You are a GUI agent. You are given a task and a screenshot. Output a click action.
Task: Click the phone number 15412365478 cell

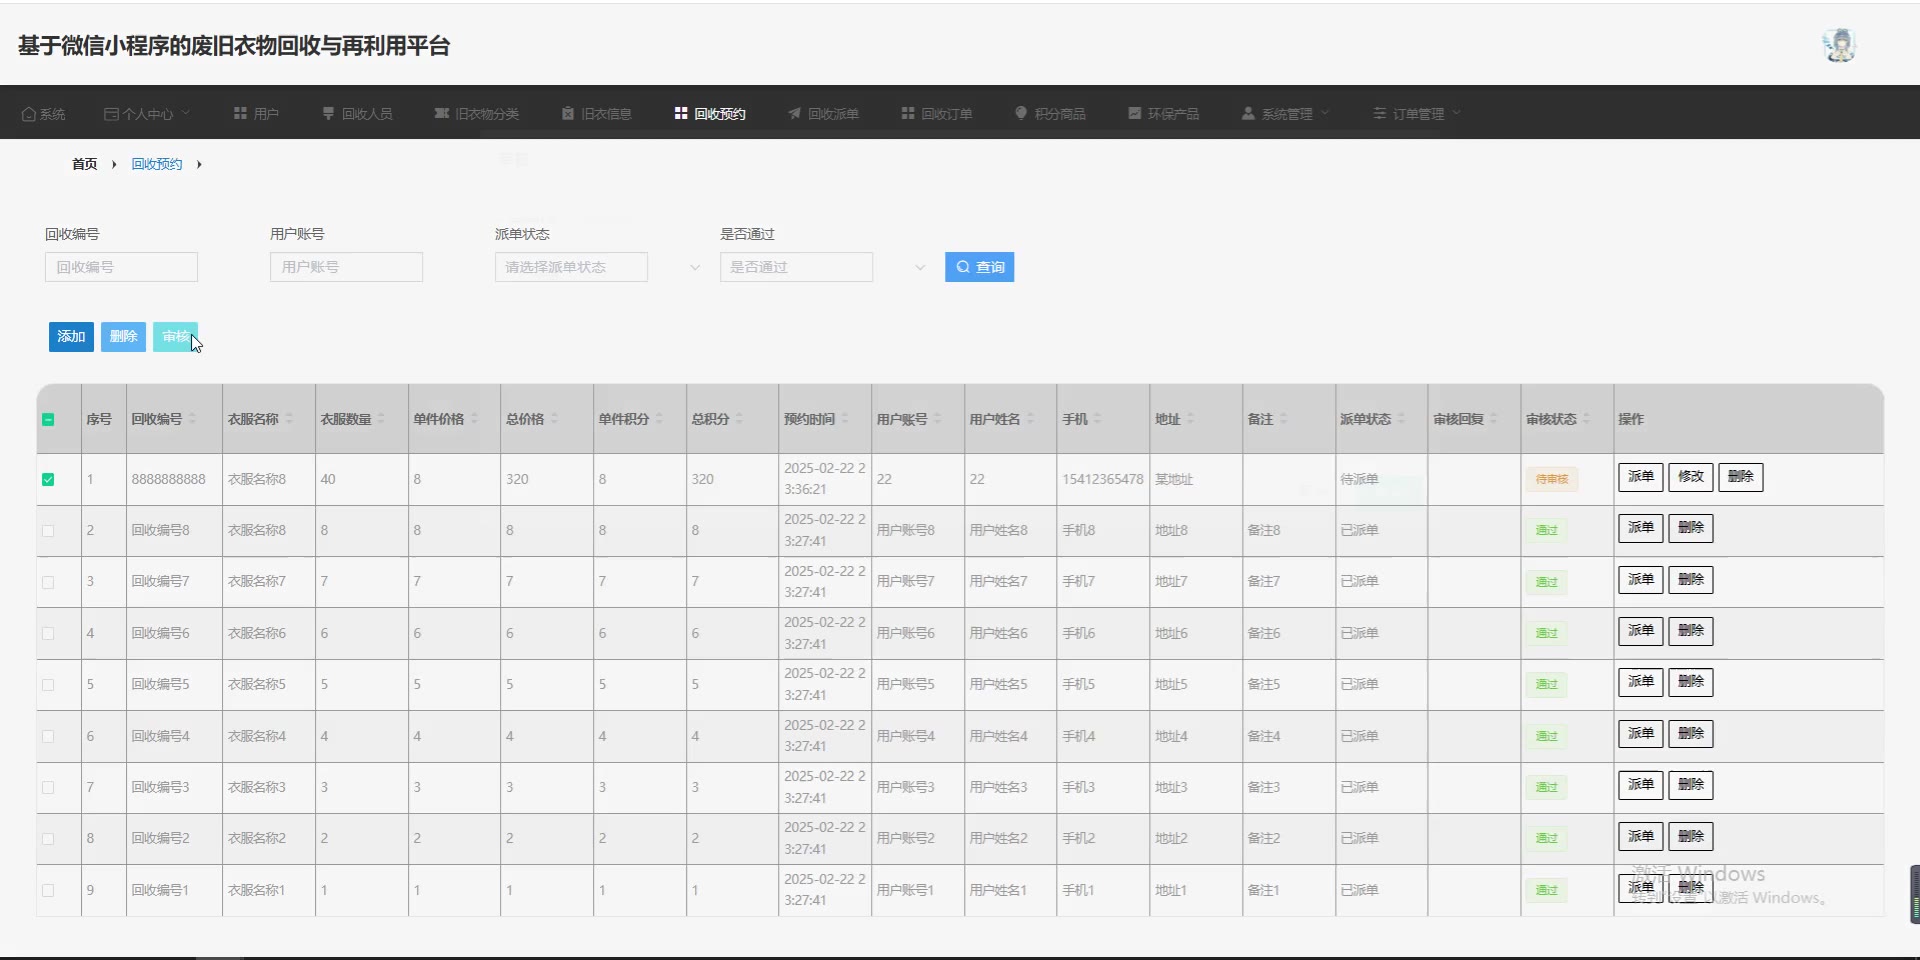pyautogui.click(x=1103, y=480)
